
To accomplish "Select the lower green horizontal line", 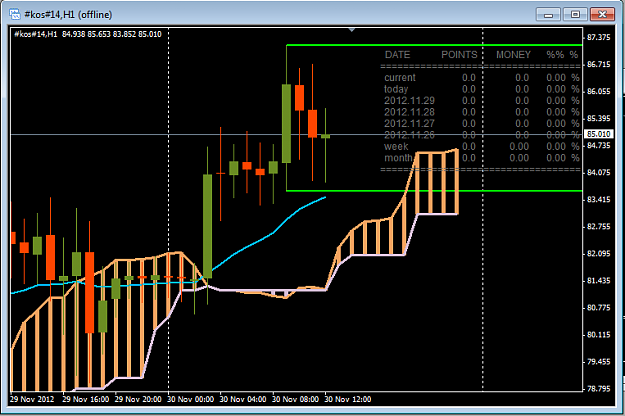I will tap(434, 191).
